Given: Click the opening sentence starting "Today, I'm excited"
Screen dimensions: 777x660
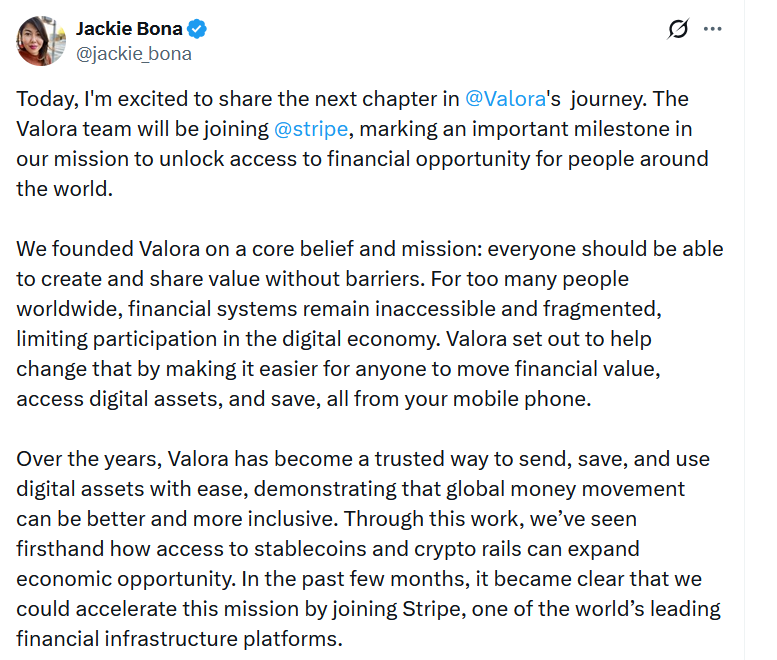Looking at the screenshot, I should point(240,99).
